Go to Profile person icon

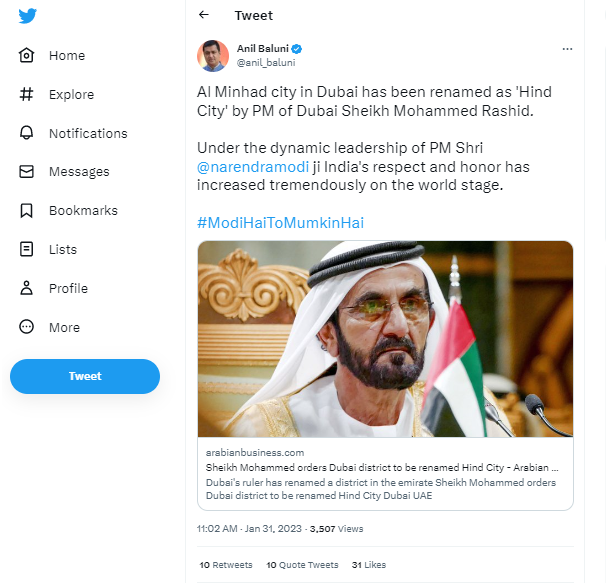[26, 288]
